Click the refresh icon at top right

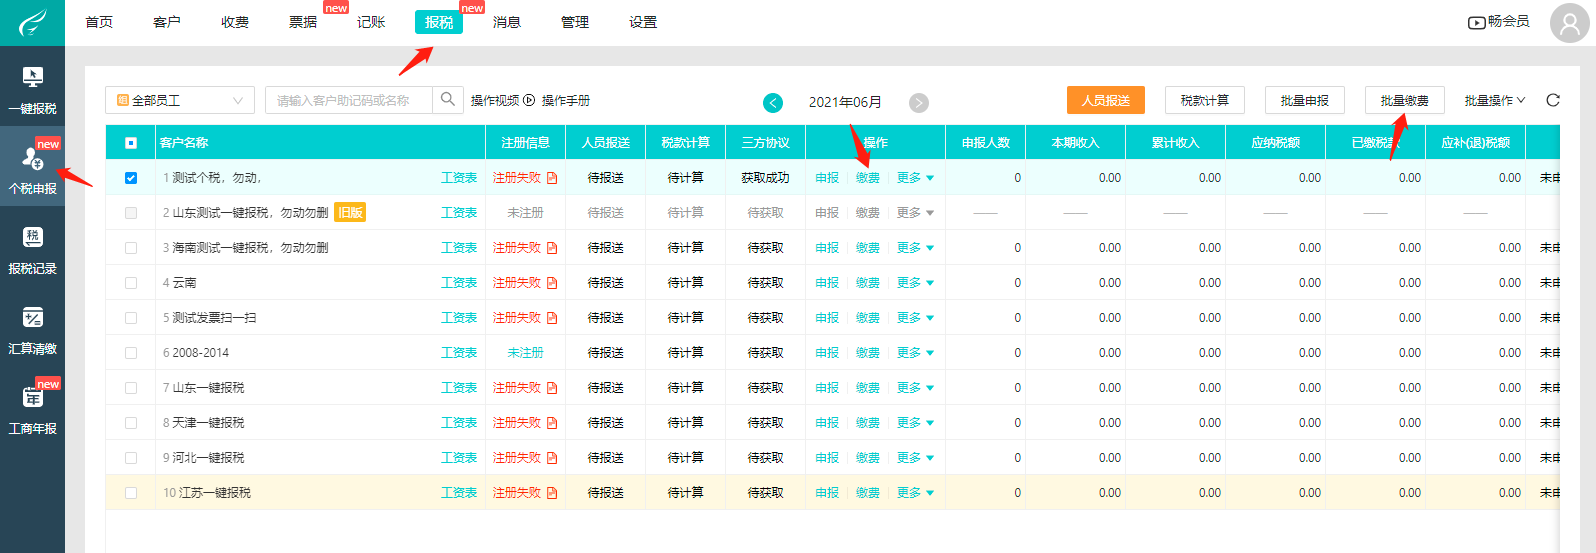pos(1552,100)
